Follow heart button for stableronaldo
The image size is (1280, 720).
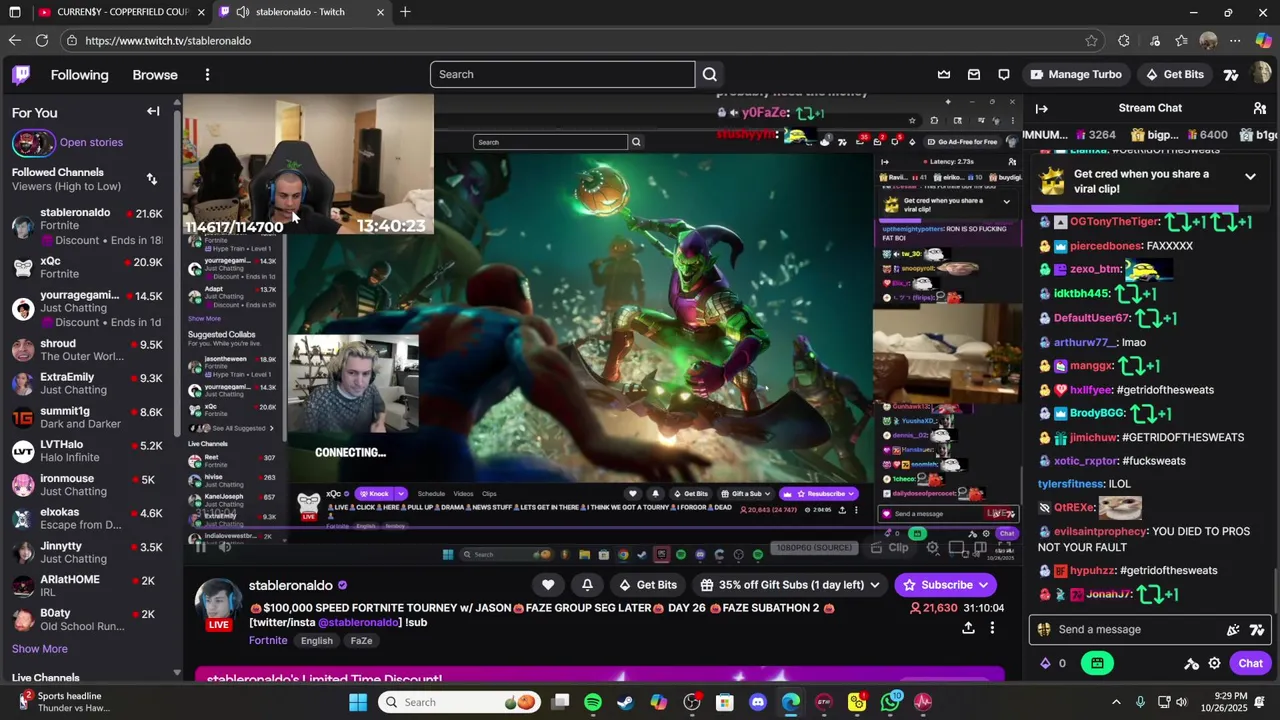(548, 585)
